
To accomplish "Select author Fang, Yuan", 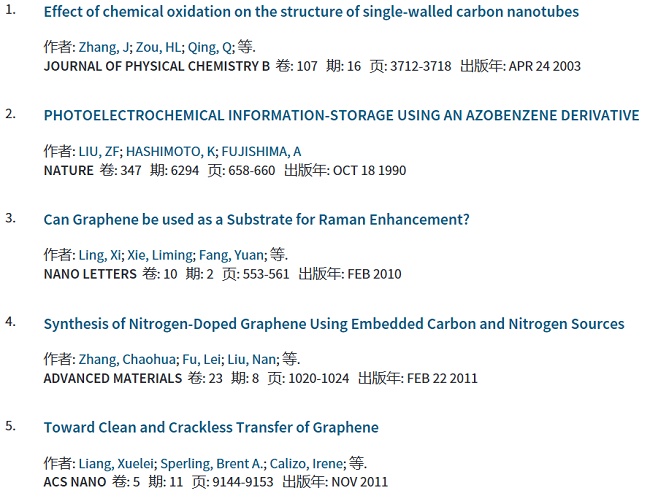I will click(x=231, y=255).
